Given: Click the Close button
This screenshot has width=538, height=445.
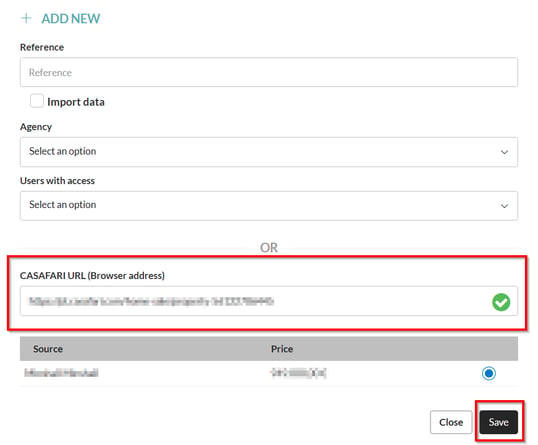Looking at the screenshot, I should [451, 422].
